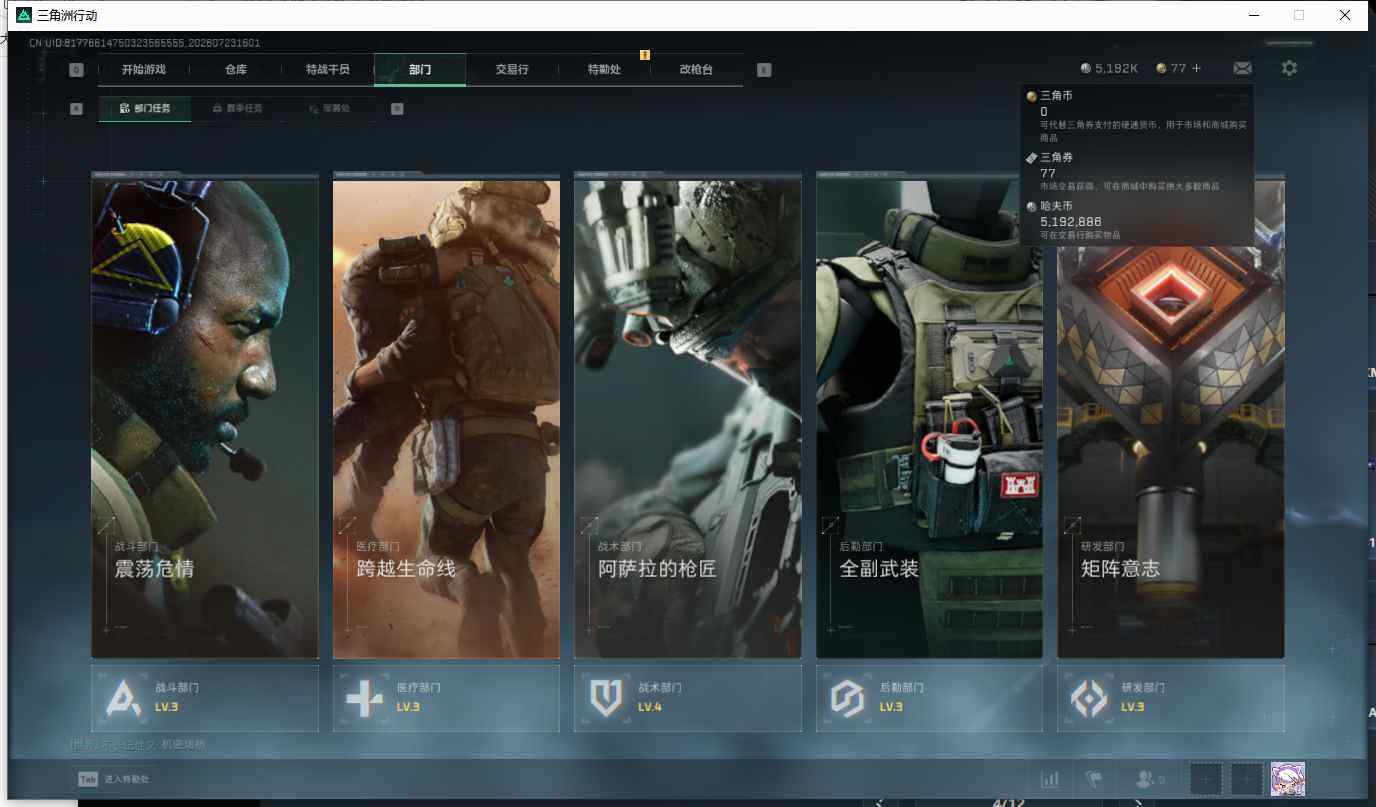Open the 阿萨拉的枪匠 mission card
Screen dimensions: 1376x807
coord(688,415)
